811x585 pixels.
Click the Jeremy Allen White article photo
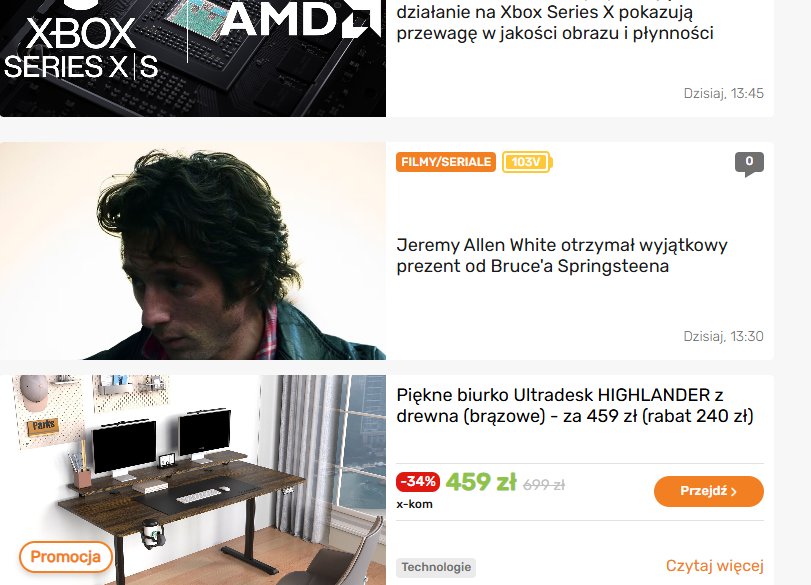point(193,251)
